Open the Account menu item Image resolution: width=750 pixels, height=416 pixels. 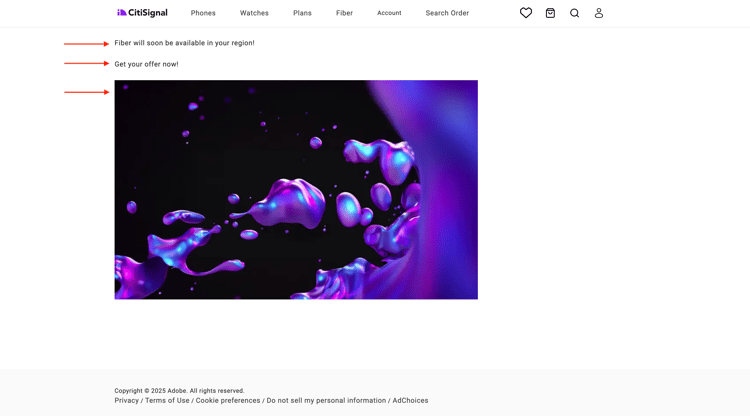point(389,13)
